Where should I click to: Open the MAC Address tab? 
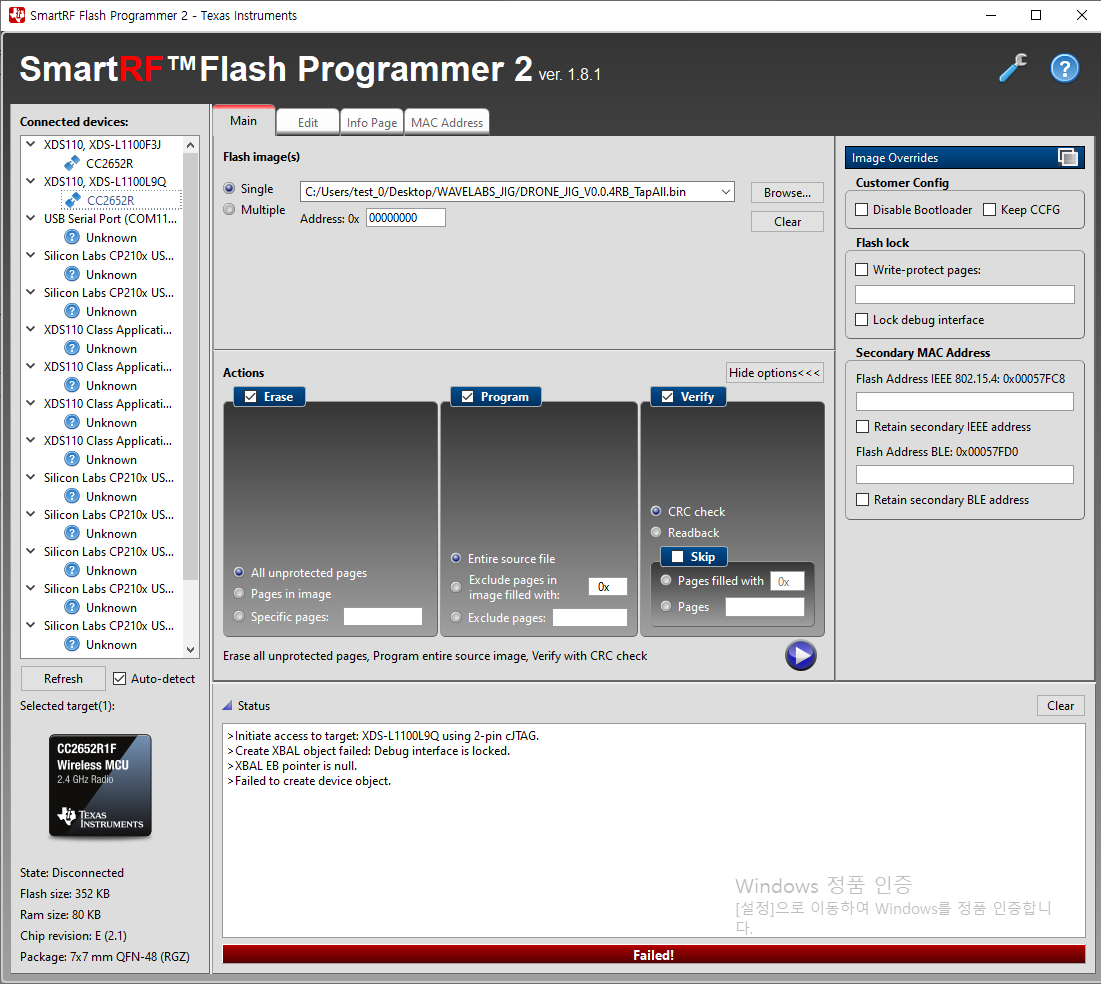point(447,122)
